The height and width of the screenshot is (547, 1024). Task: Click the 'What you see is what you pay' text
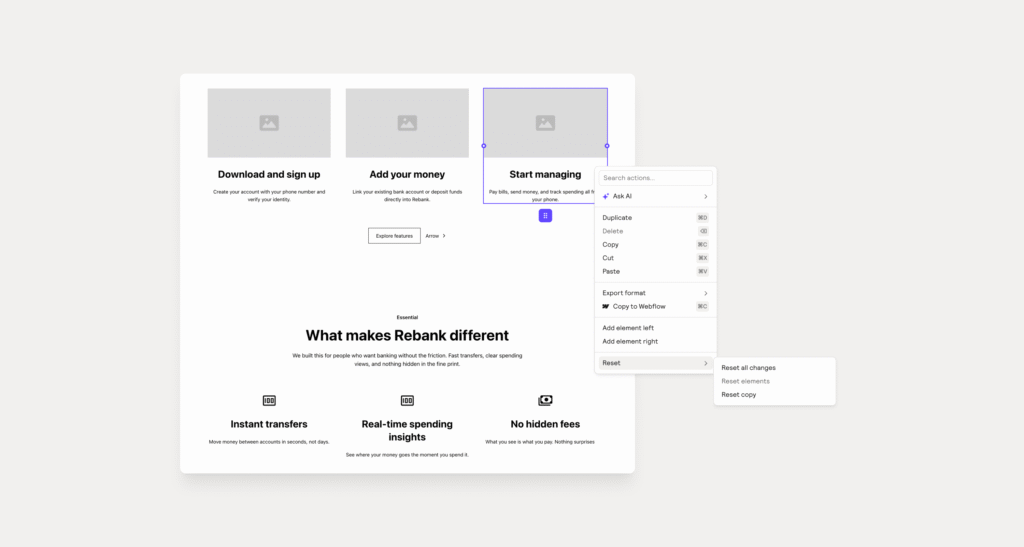(x=540, y=442)
